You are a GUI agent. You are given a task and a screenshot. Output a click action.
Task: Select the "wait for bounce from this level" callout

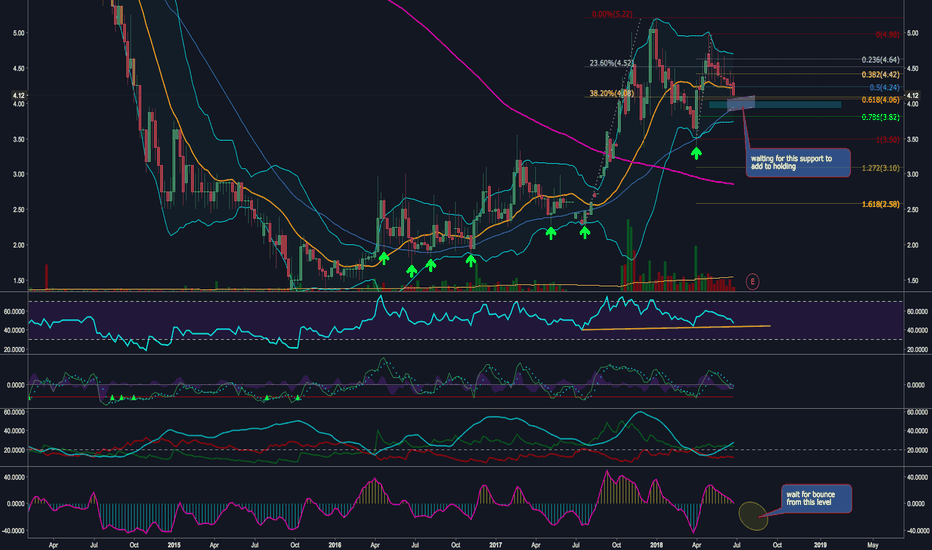tap(817, 498)
